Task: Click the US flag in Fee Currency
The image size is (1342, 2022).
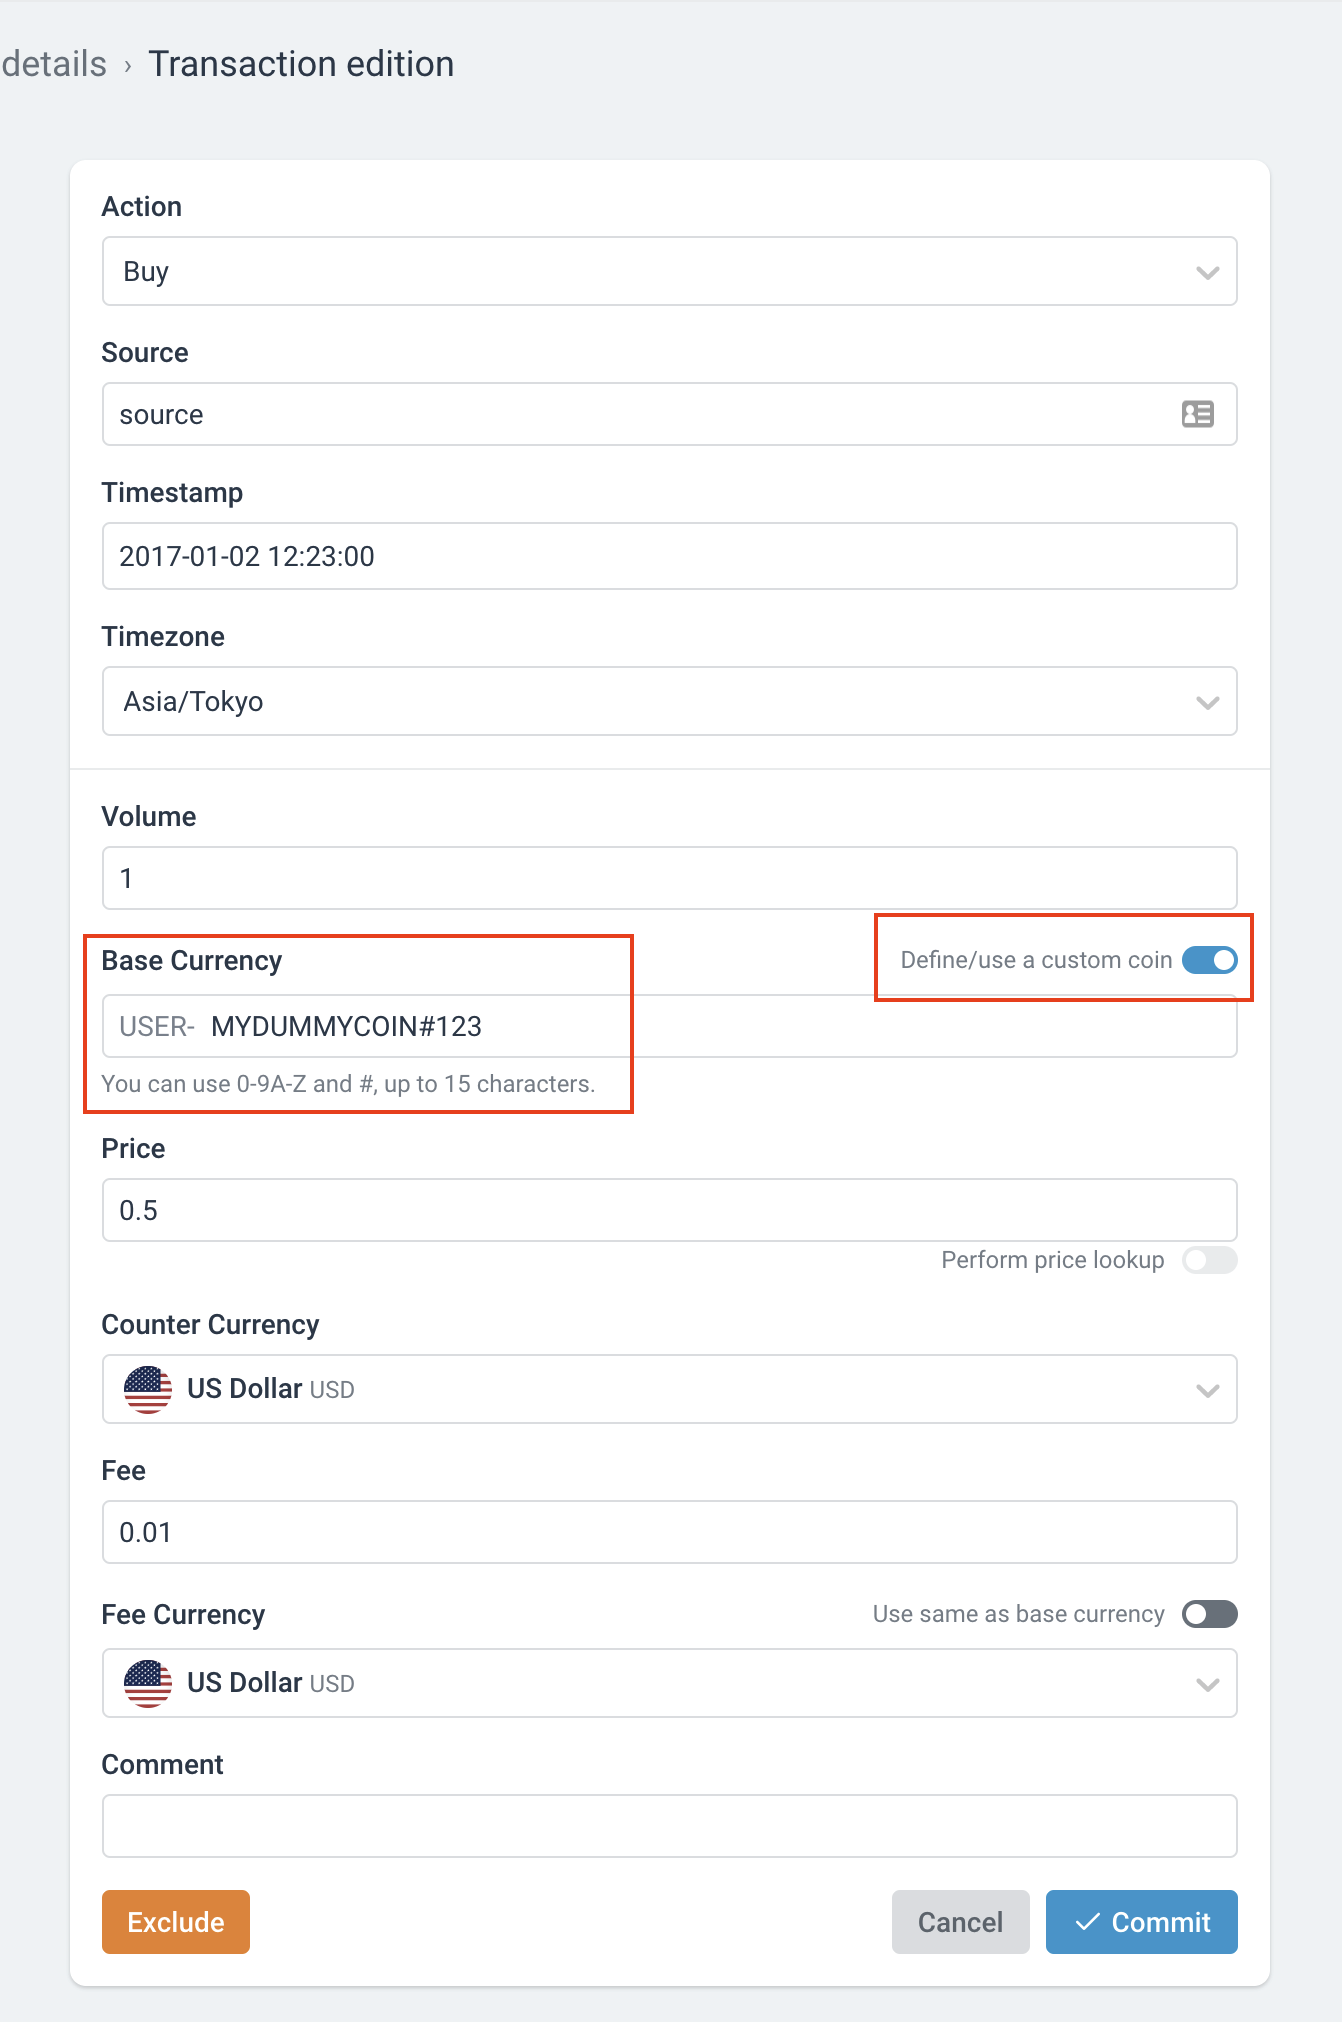Action: pos(148,1683)
